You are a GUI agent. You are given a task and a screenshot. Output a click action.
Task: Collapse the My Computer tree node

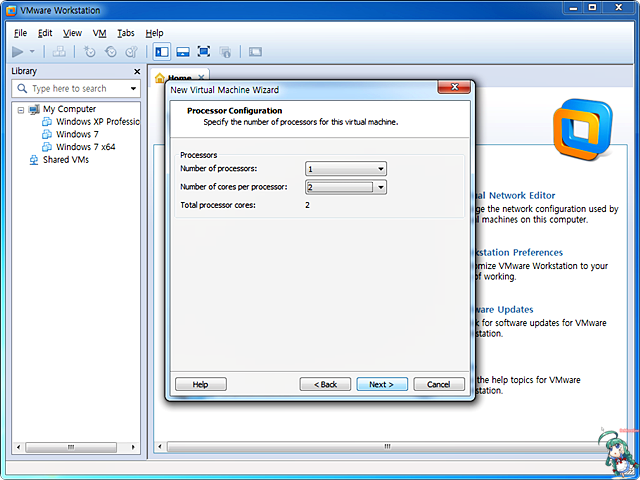click(x=20, y=110)
